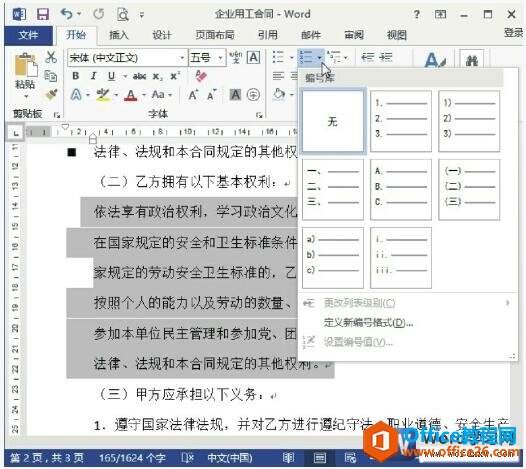Toggle strikethrough abc formatting
This screenshot has height=469, width=526.
coord(139,76)
